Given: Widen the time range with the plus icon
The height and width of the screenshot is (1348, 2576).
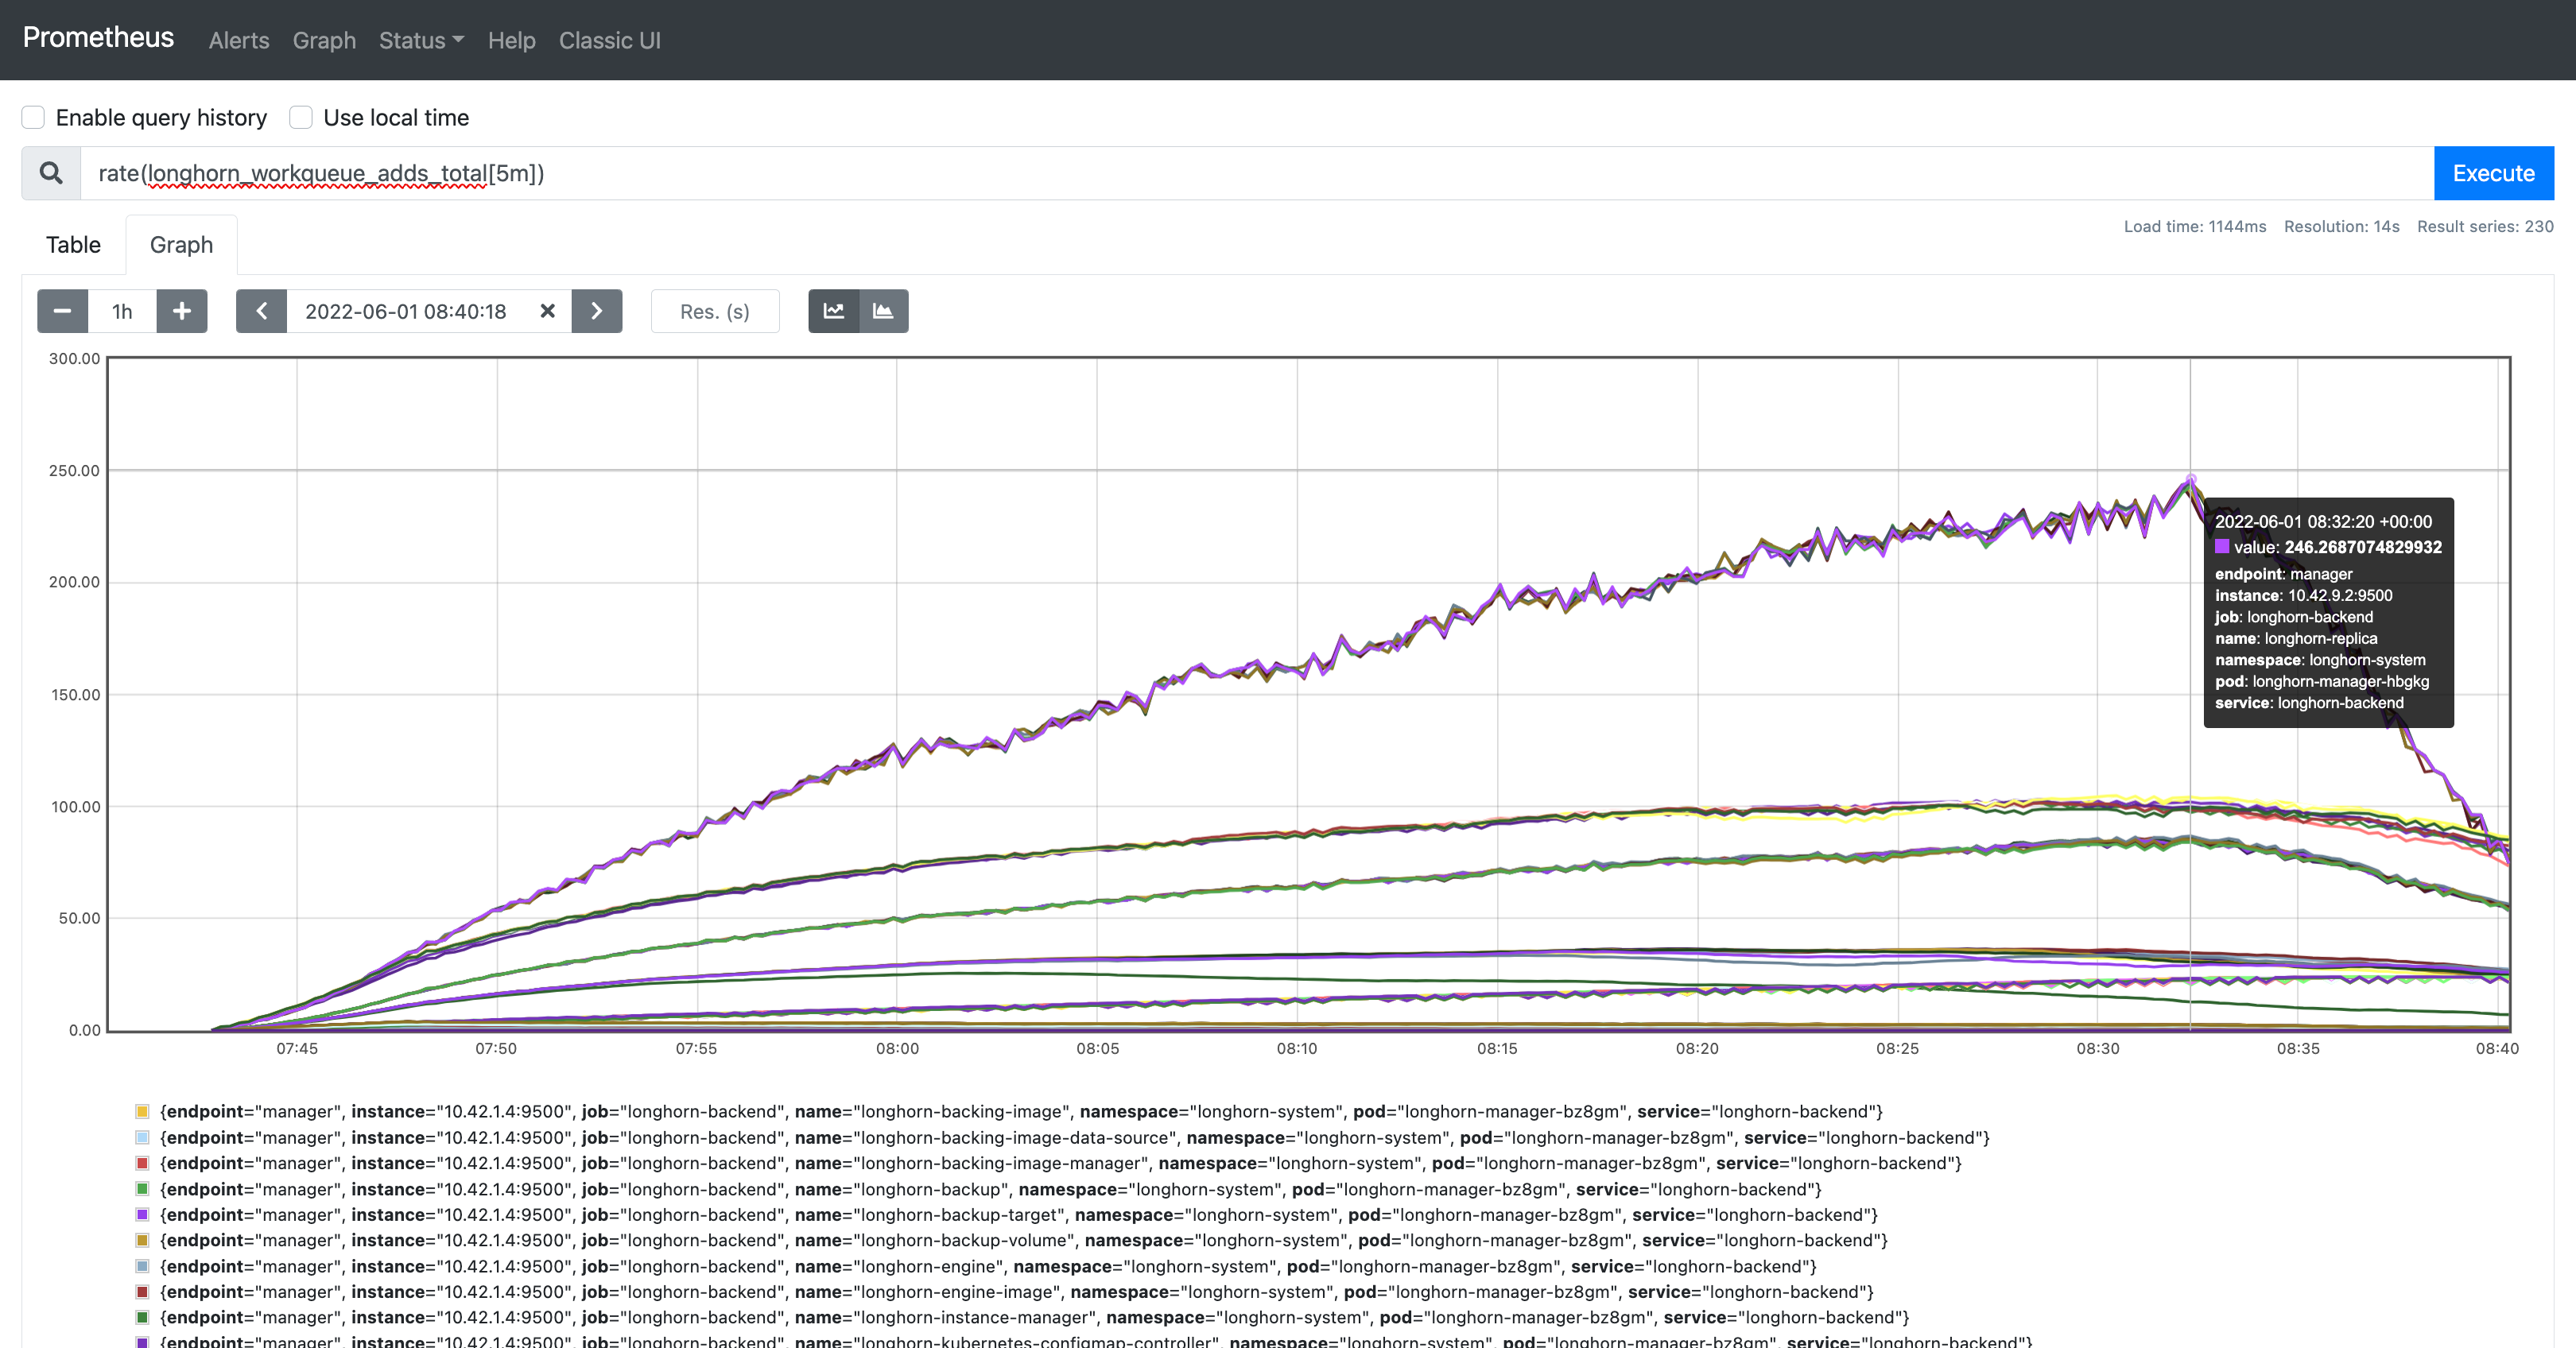Looking at the screenshot, I should (182, 311).
